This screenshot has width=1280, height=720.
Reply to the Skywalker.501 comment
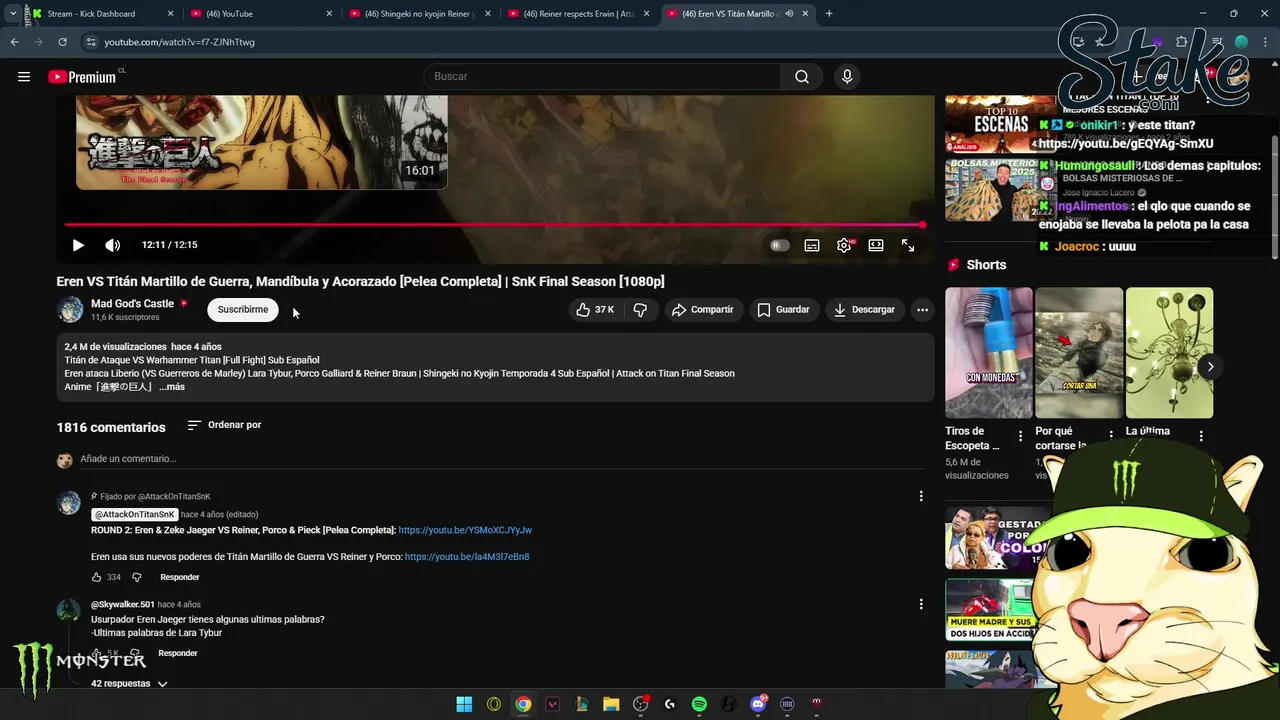coord(178,653)
